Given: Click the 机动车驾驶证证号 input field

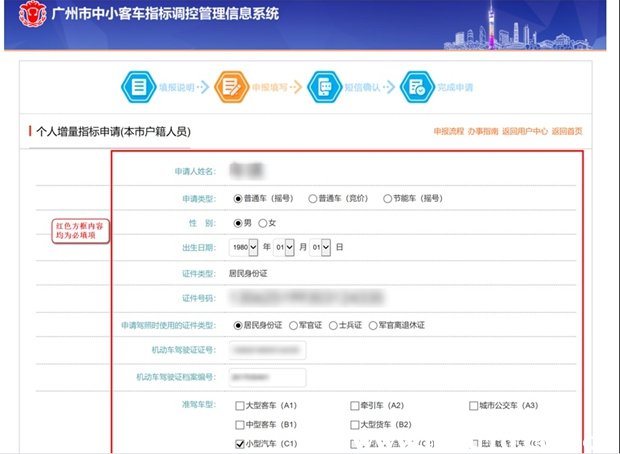Looking at the screenshot, I should coord(268,350).
